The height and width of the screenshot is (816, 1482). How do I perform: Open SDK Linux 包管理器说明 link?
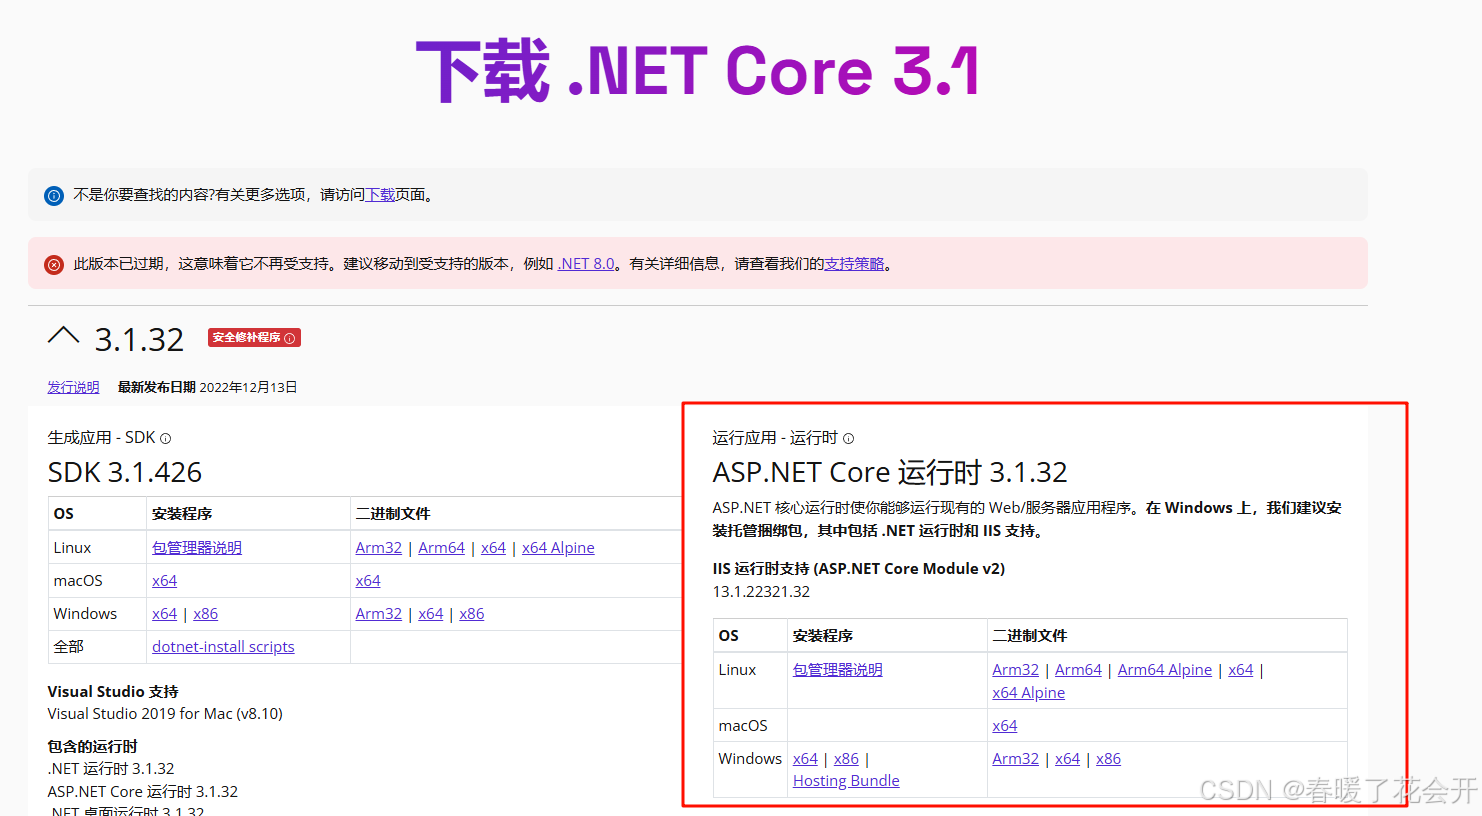tap(197, 548)
